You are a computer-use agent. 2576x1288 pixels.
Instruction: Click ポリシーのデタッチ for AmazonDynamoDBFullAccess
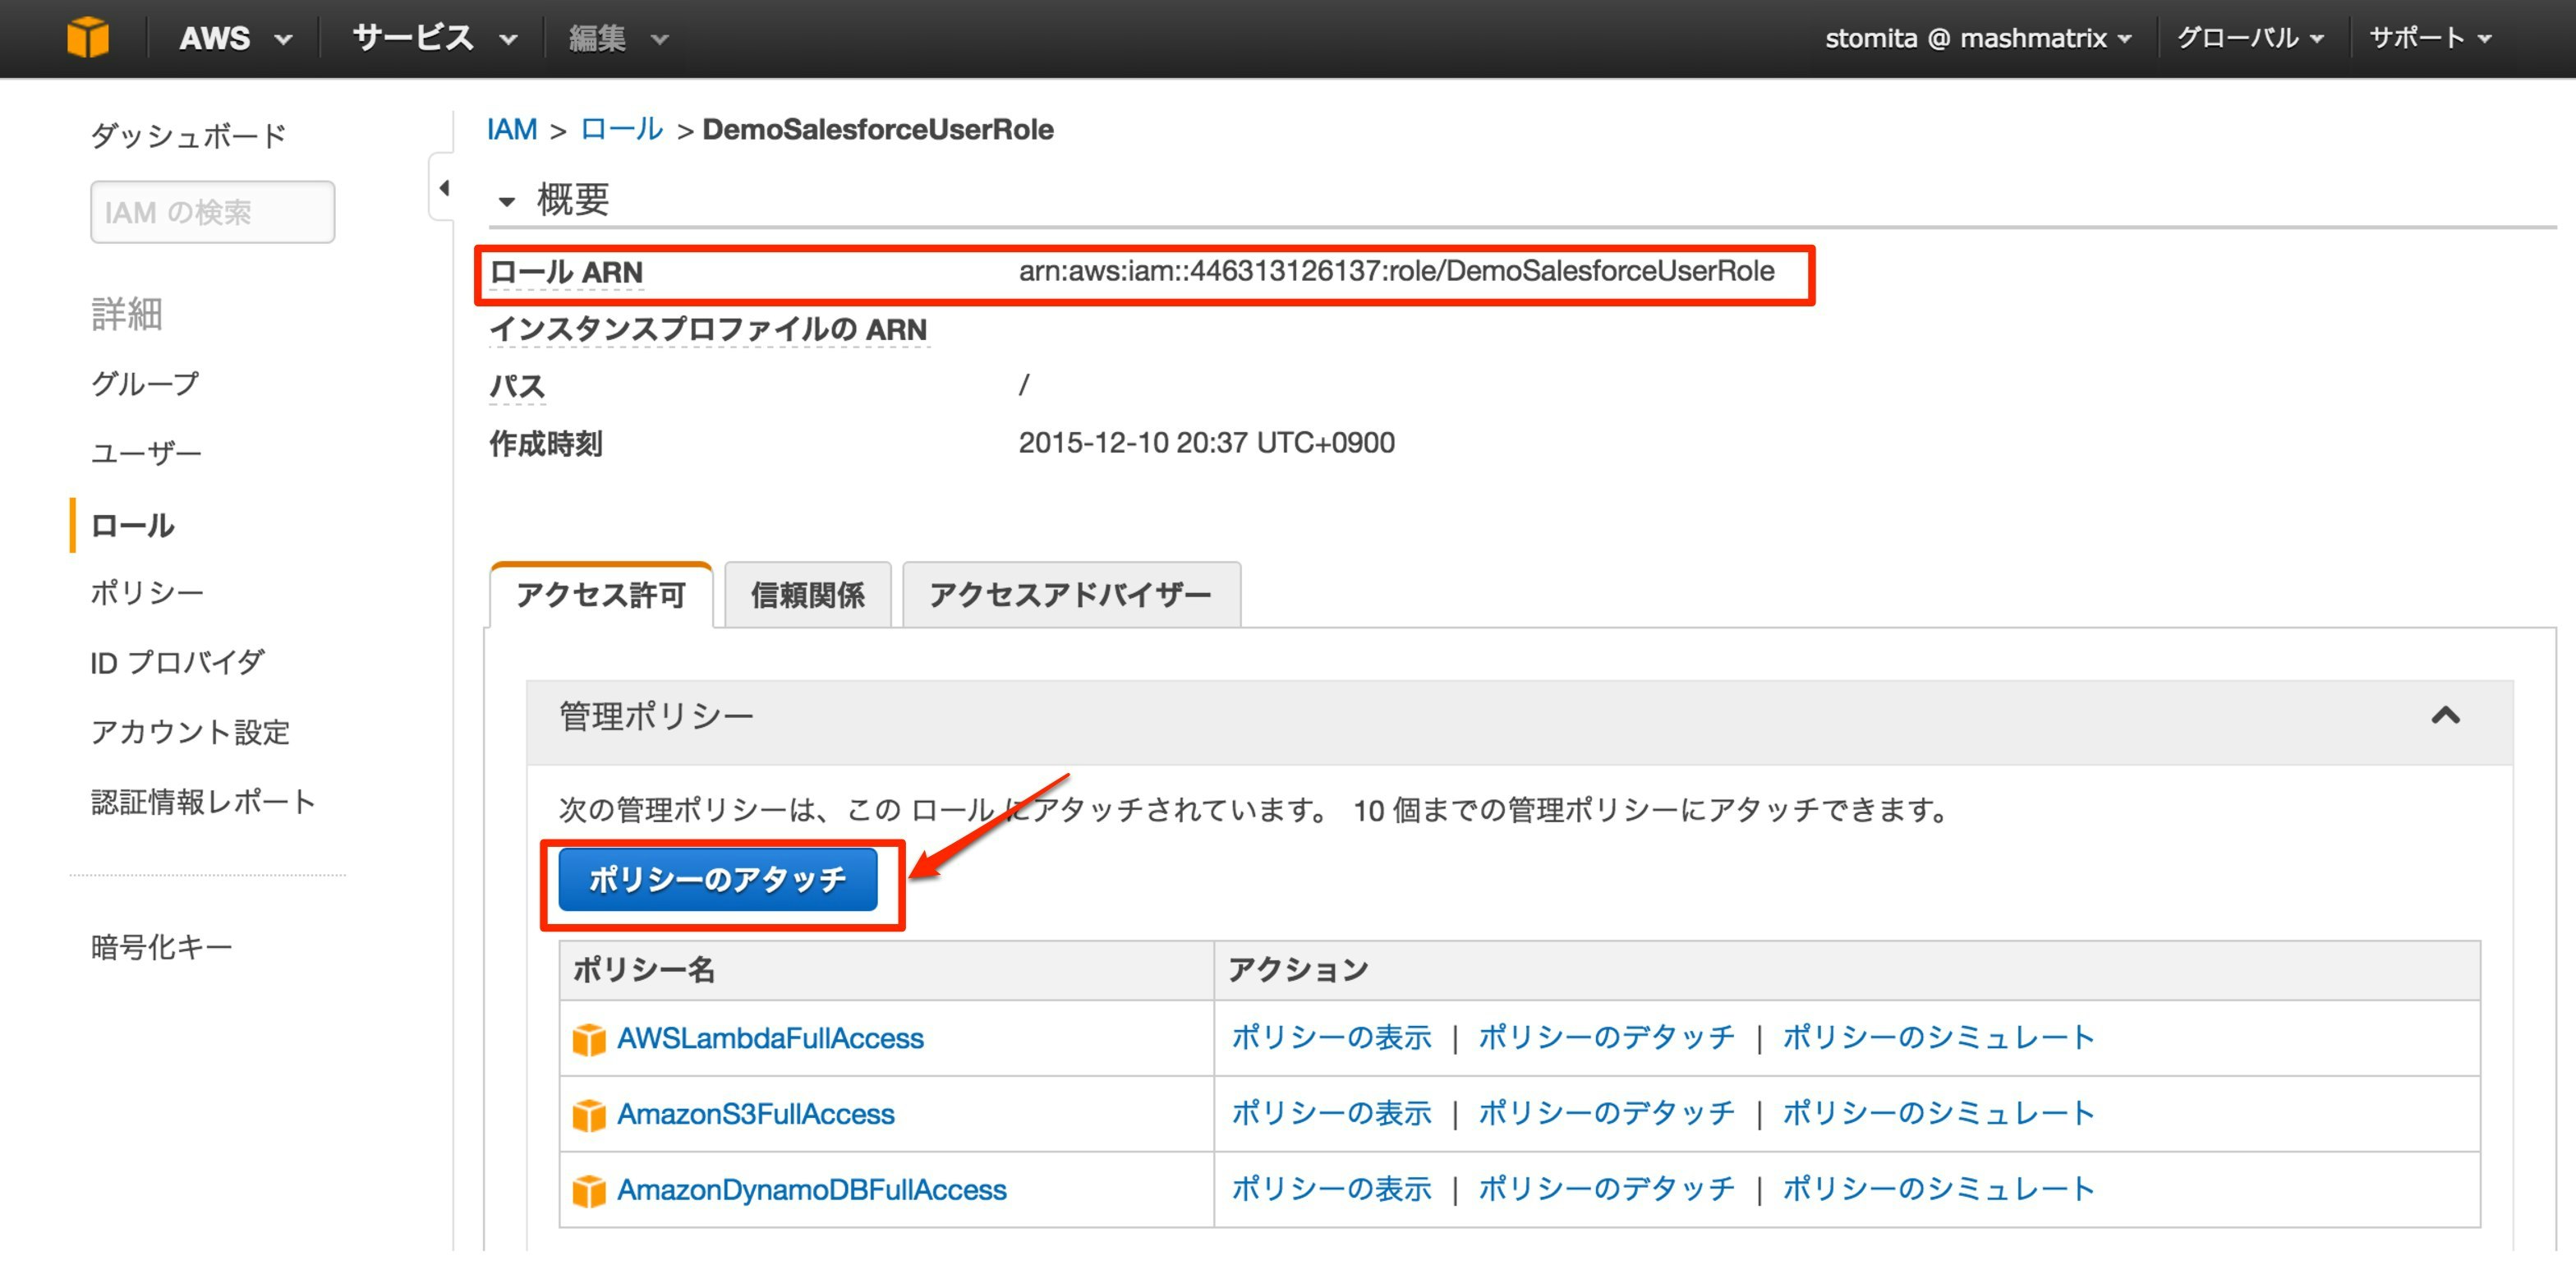tap(1606, 1190)
